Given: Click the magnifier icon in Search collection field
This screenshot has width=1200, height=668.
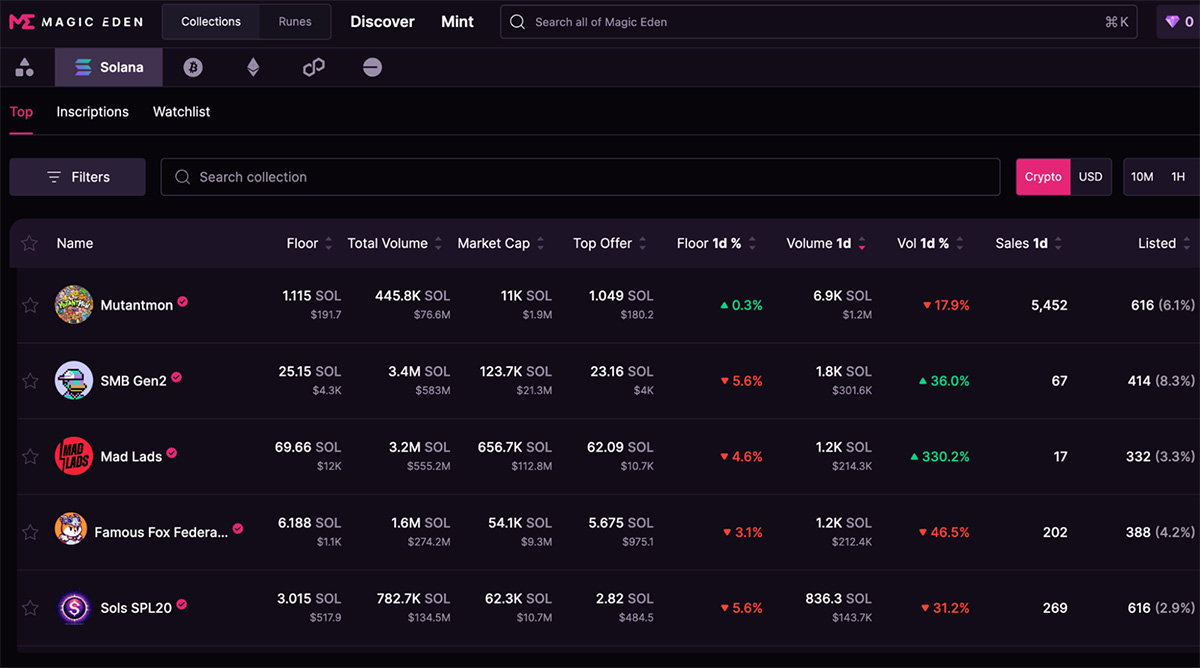Looking at the screenshot, I should point(182,177).
